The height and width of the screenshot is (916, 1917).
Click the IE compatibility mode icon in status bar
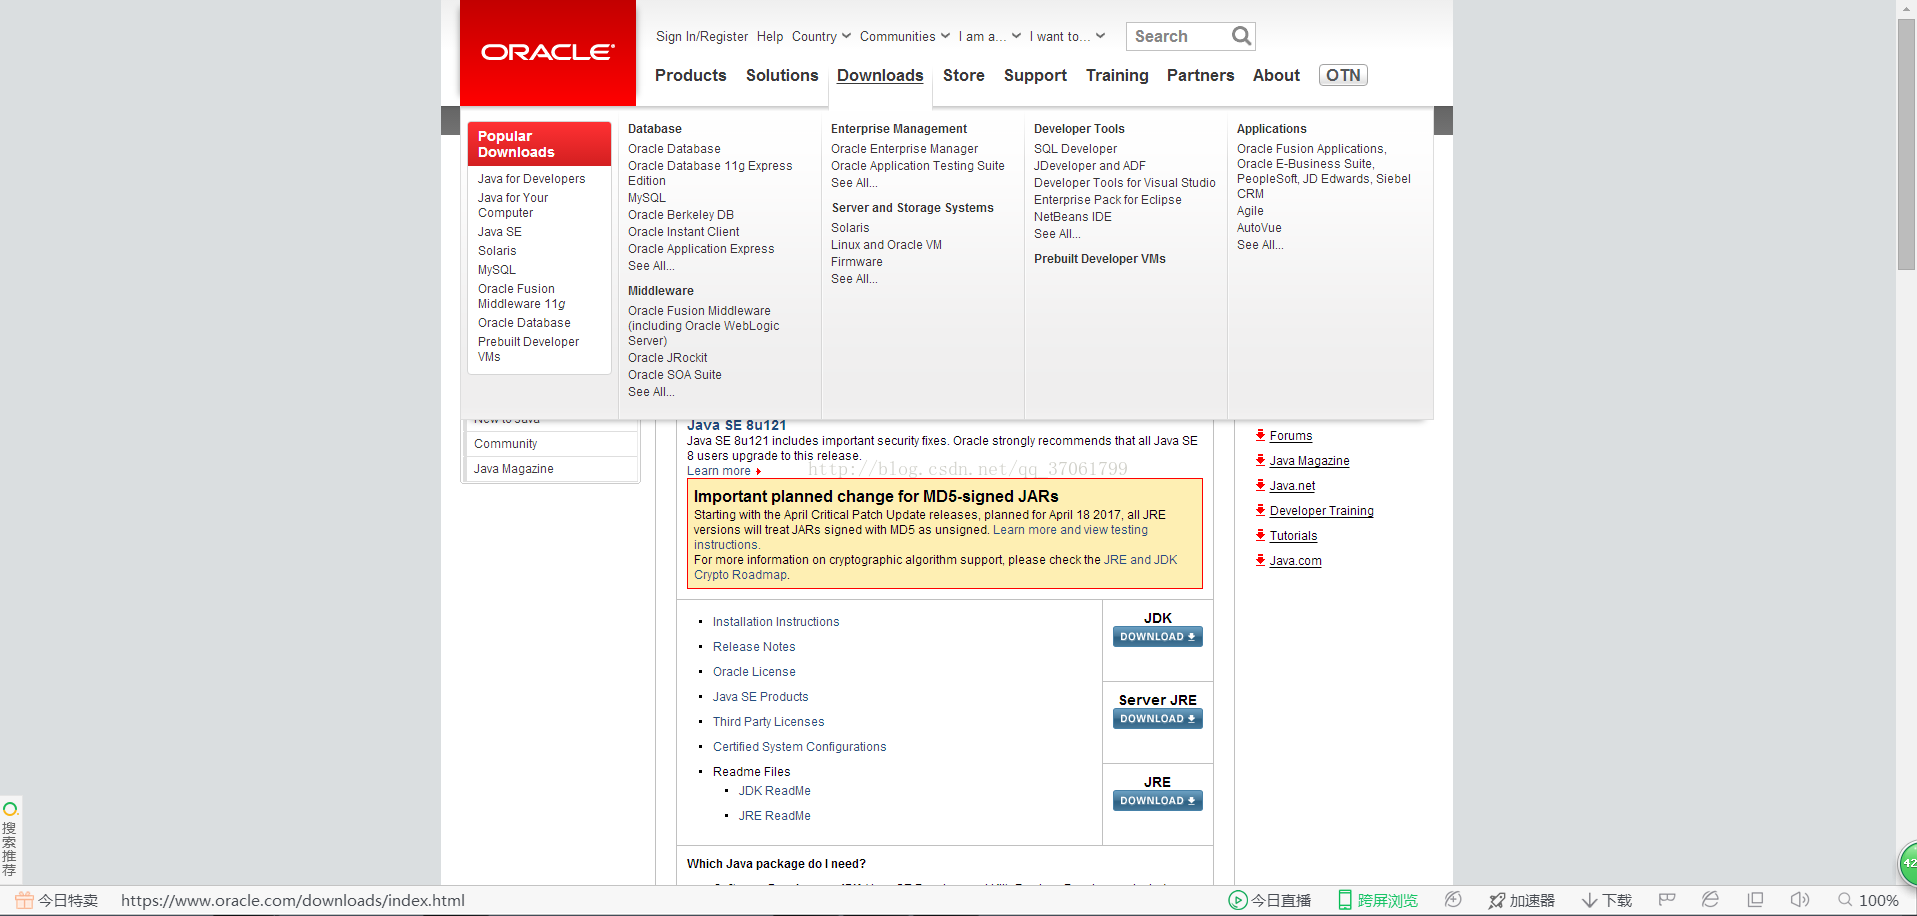pos(1710,900)
